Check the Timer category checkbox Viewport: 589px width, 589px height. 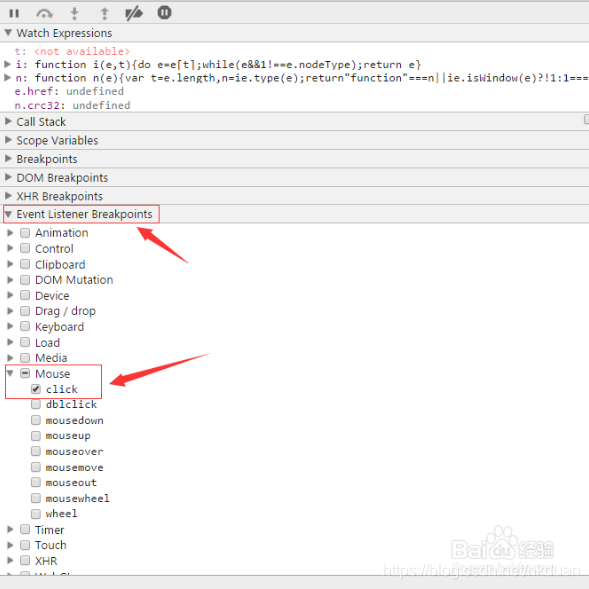(25, 530)
